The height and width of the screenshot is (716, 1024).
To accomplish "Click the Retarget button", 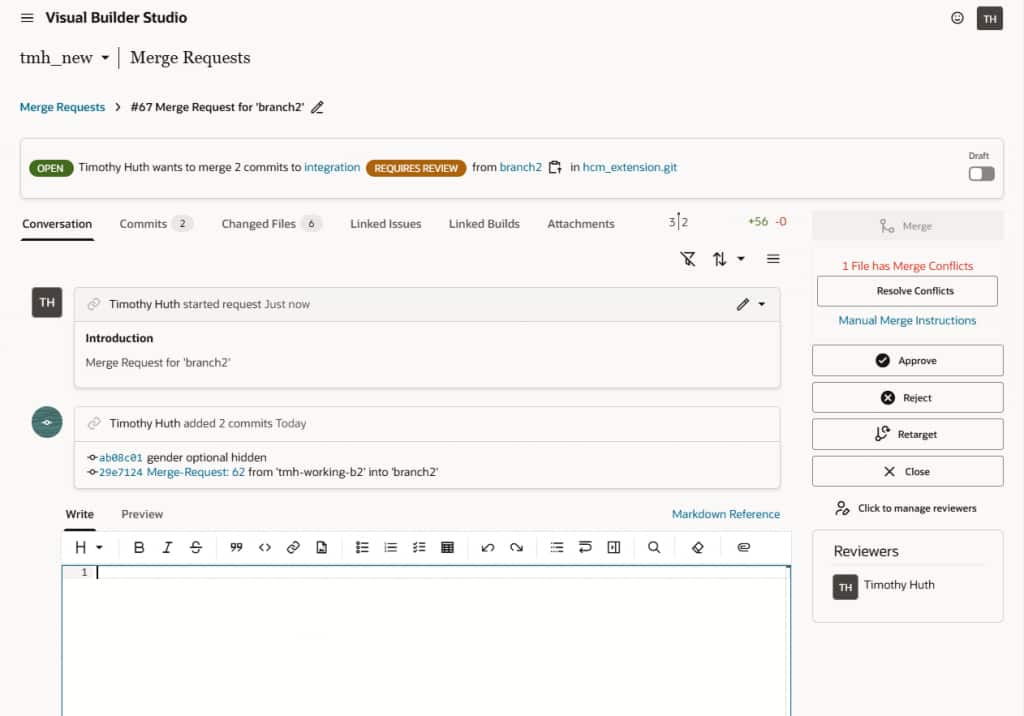I will coord(907,434).
